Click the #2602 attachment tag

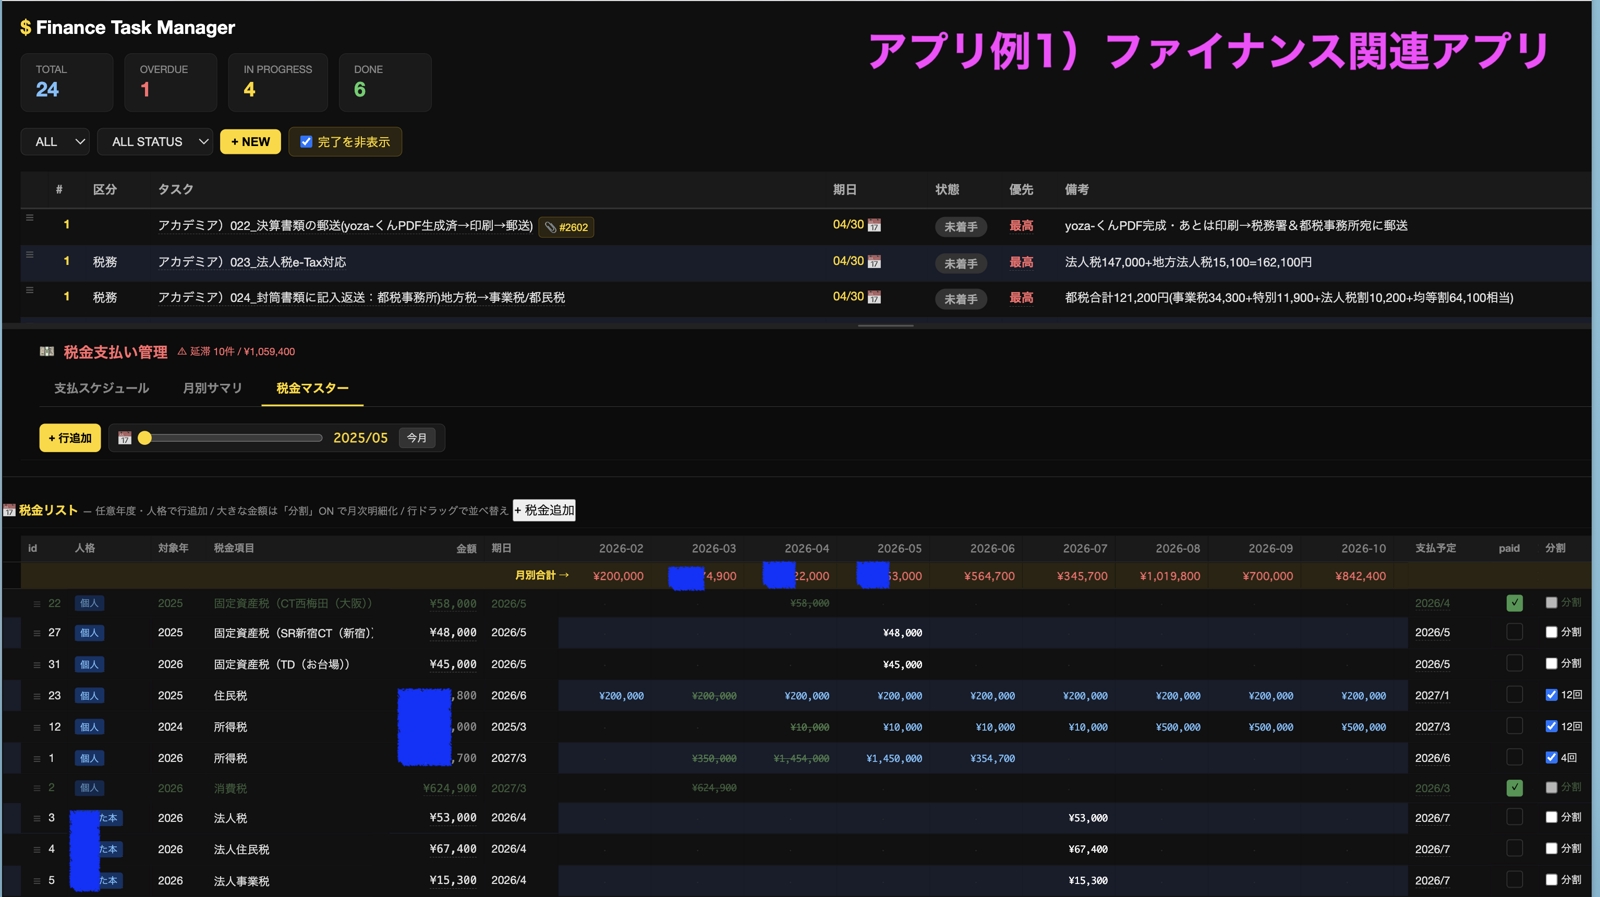pos(566,227)
